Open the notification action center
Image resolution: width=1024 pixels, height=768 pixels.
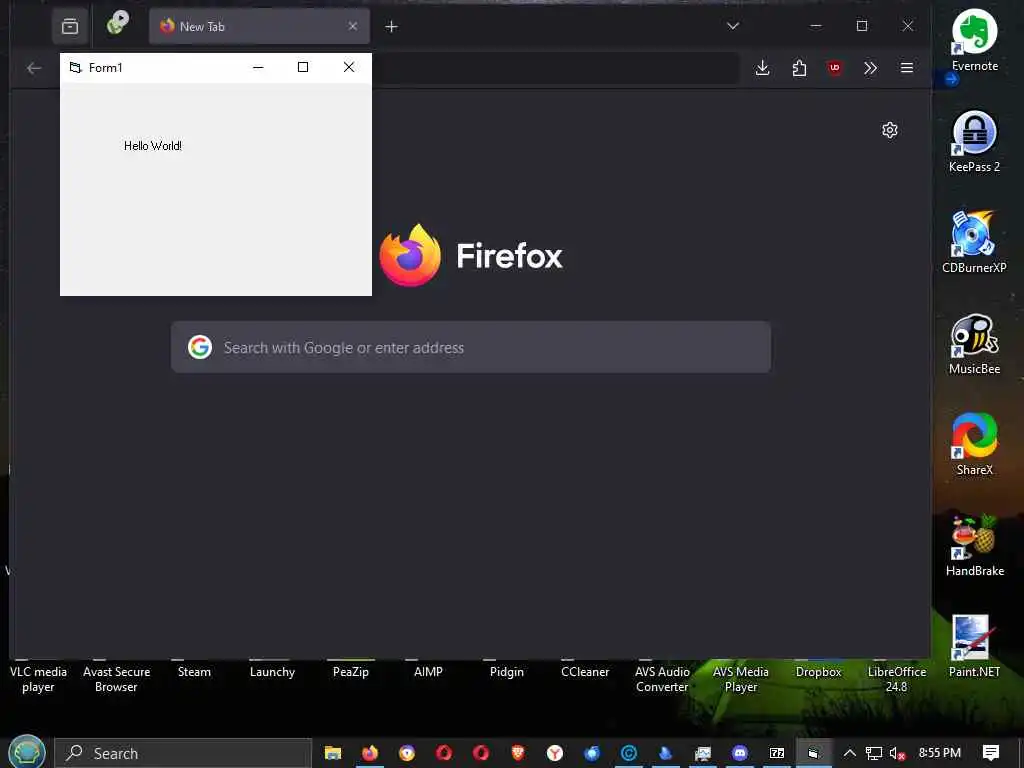click(991, 753)
